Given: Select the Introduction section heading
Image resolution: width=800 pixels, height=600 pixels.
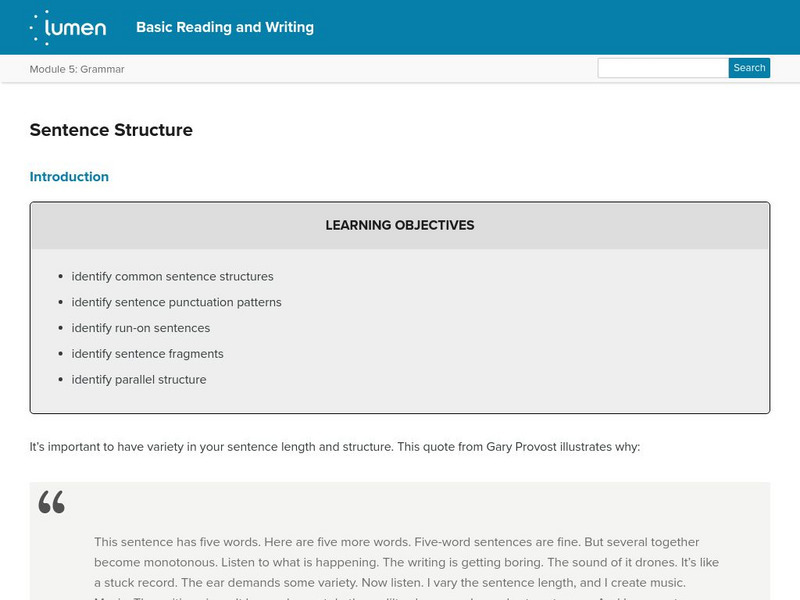Looking at the screenshot, I should click(69, 177).
